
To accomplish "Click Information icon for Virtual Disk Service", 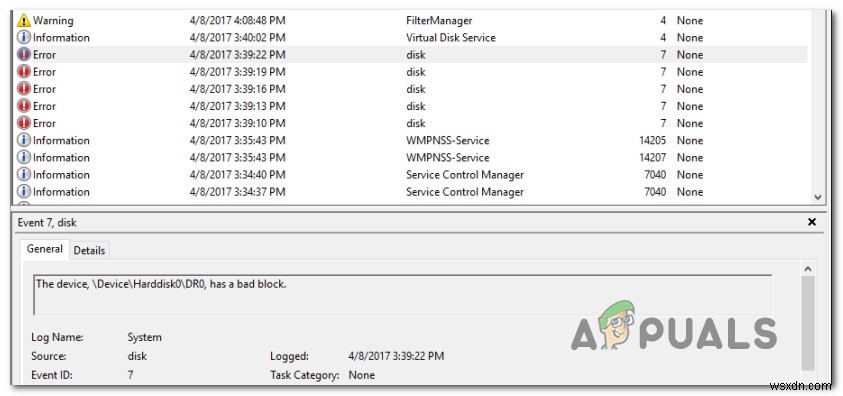I will (24, 38).
